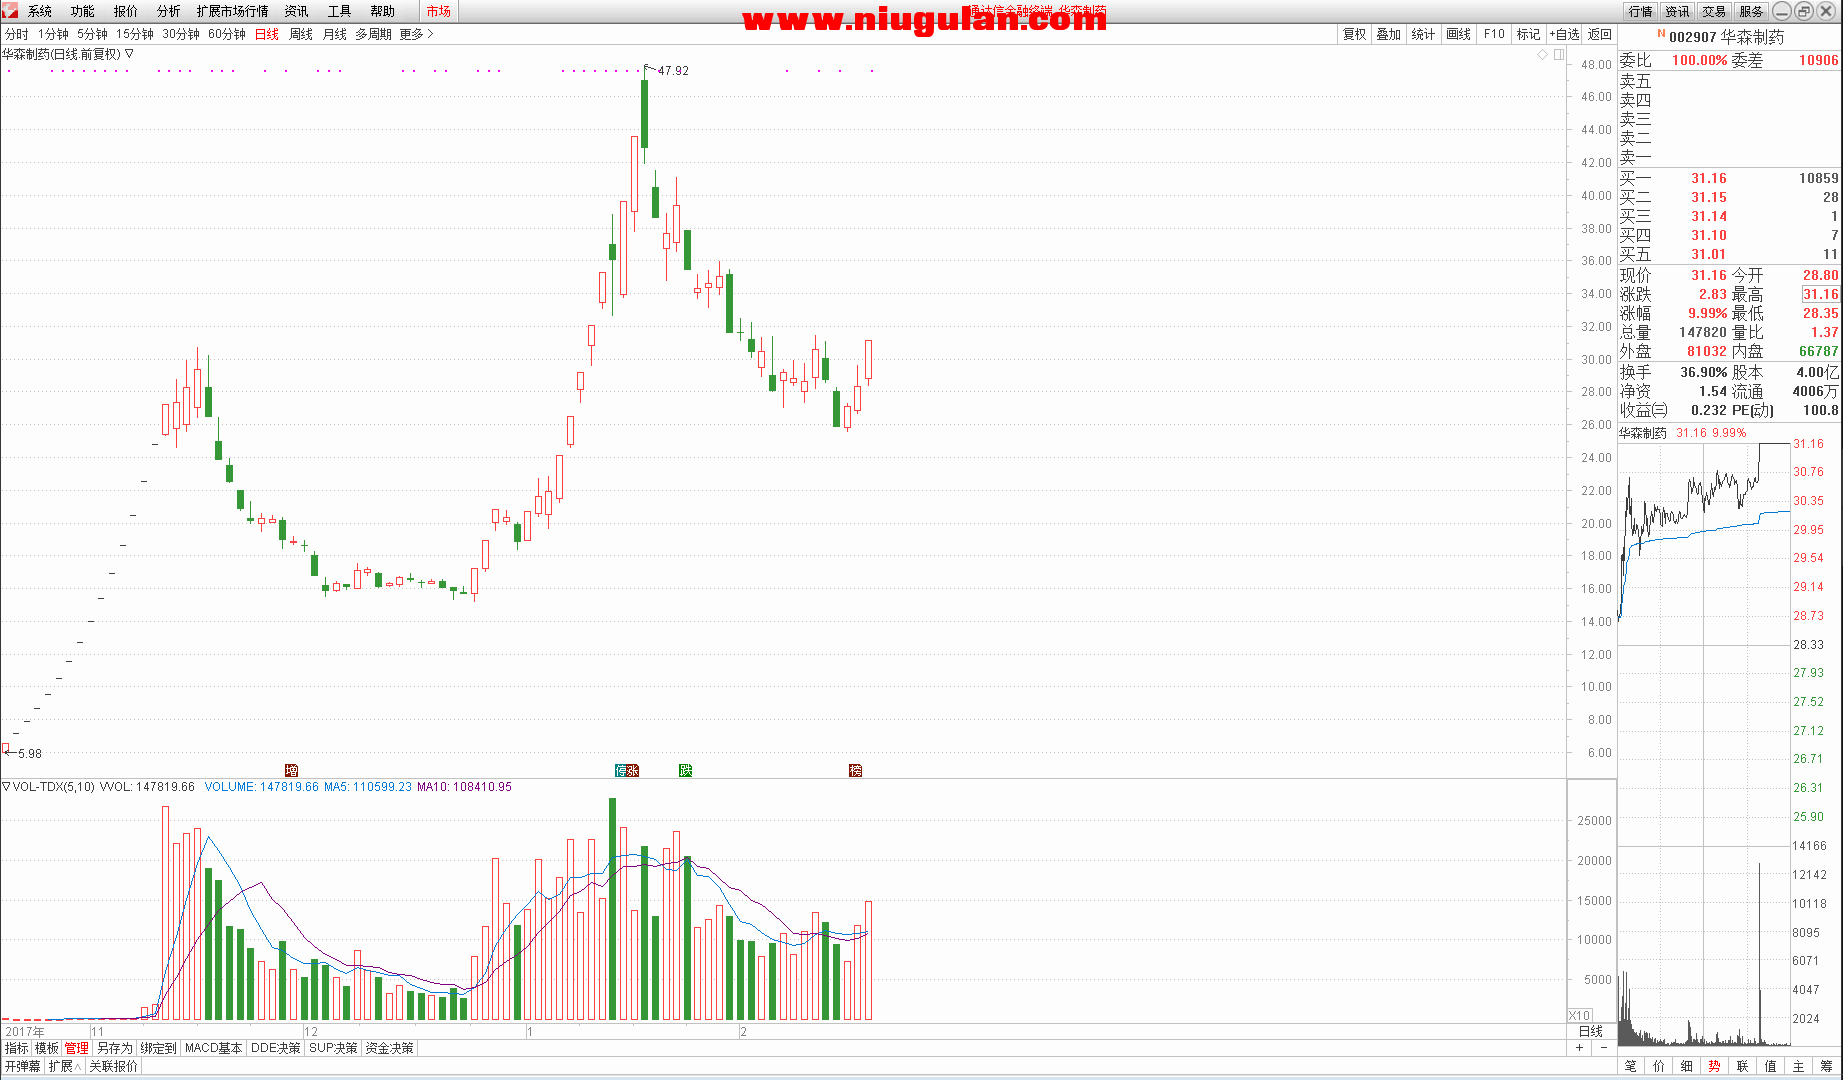Viewport: 1843px width, 1080px height.
Task: Click the '复权' adjustment button
Action: 1354,34
